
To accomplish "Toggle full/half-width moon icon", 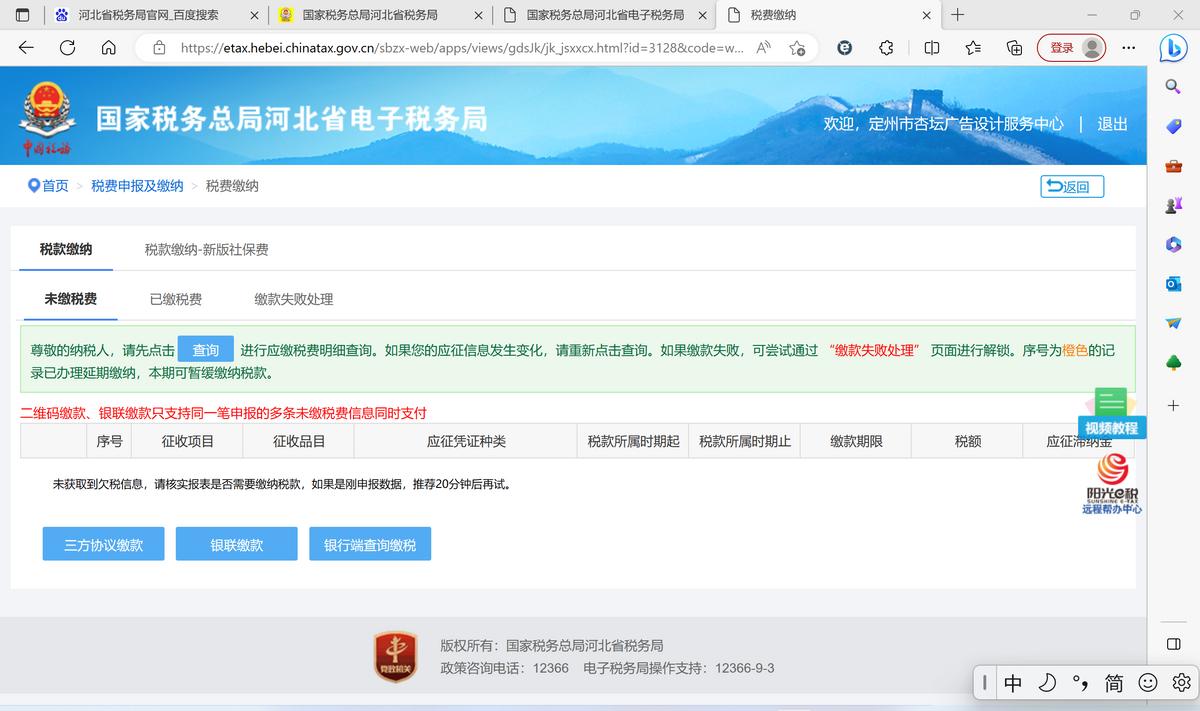I will 1046,683.
